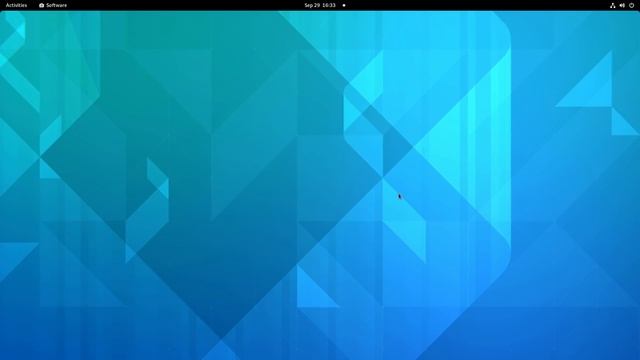Click the network status icon
This screenshot has height=360, width=640.
(613, 5)
